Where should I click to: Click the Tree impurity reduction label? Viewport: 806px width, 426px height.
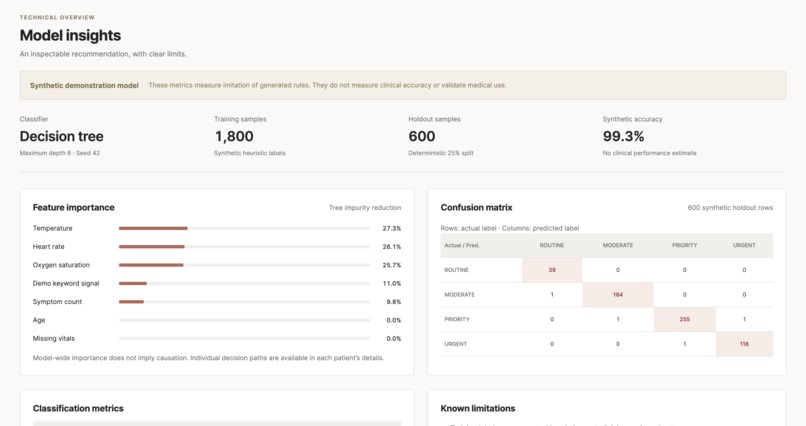point(365,208)
